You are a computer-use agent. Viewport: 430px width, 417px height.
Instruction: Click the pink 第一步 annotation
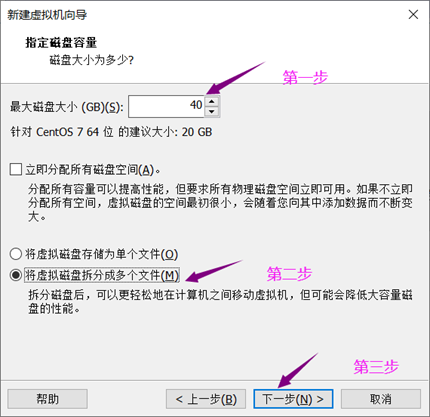click(305, 77)
